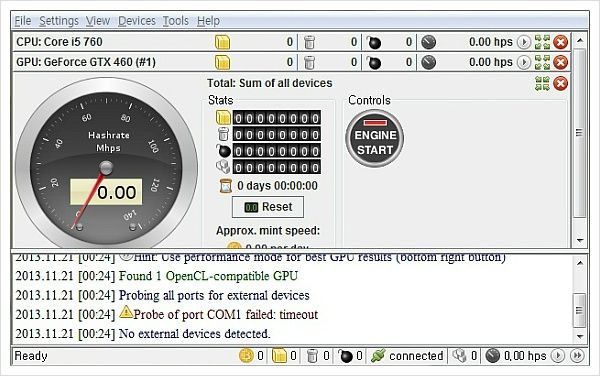This screenshot has height=376, width=600.
Task: Click the device panel scrollbar thumb
Action: (580, 132)
